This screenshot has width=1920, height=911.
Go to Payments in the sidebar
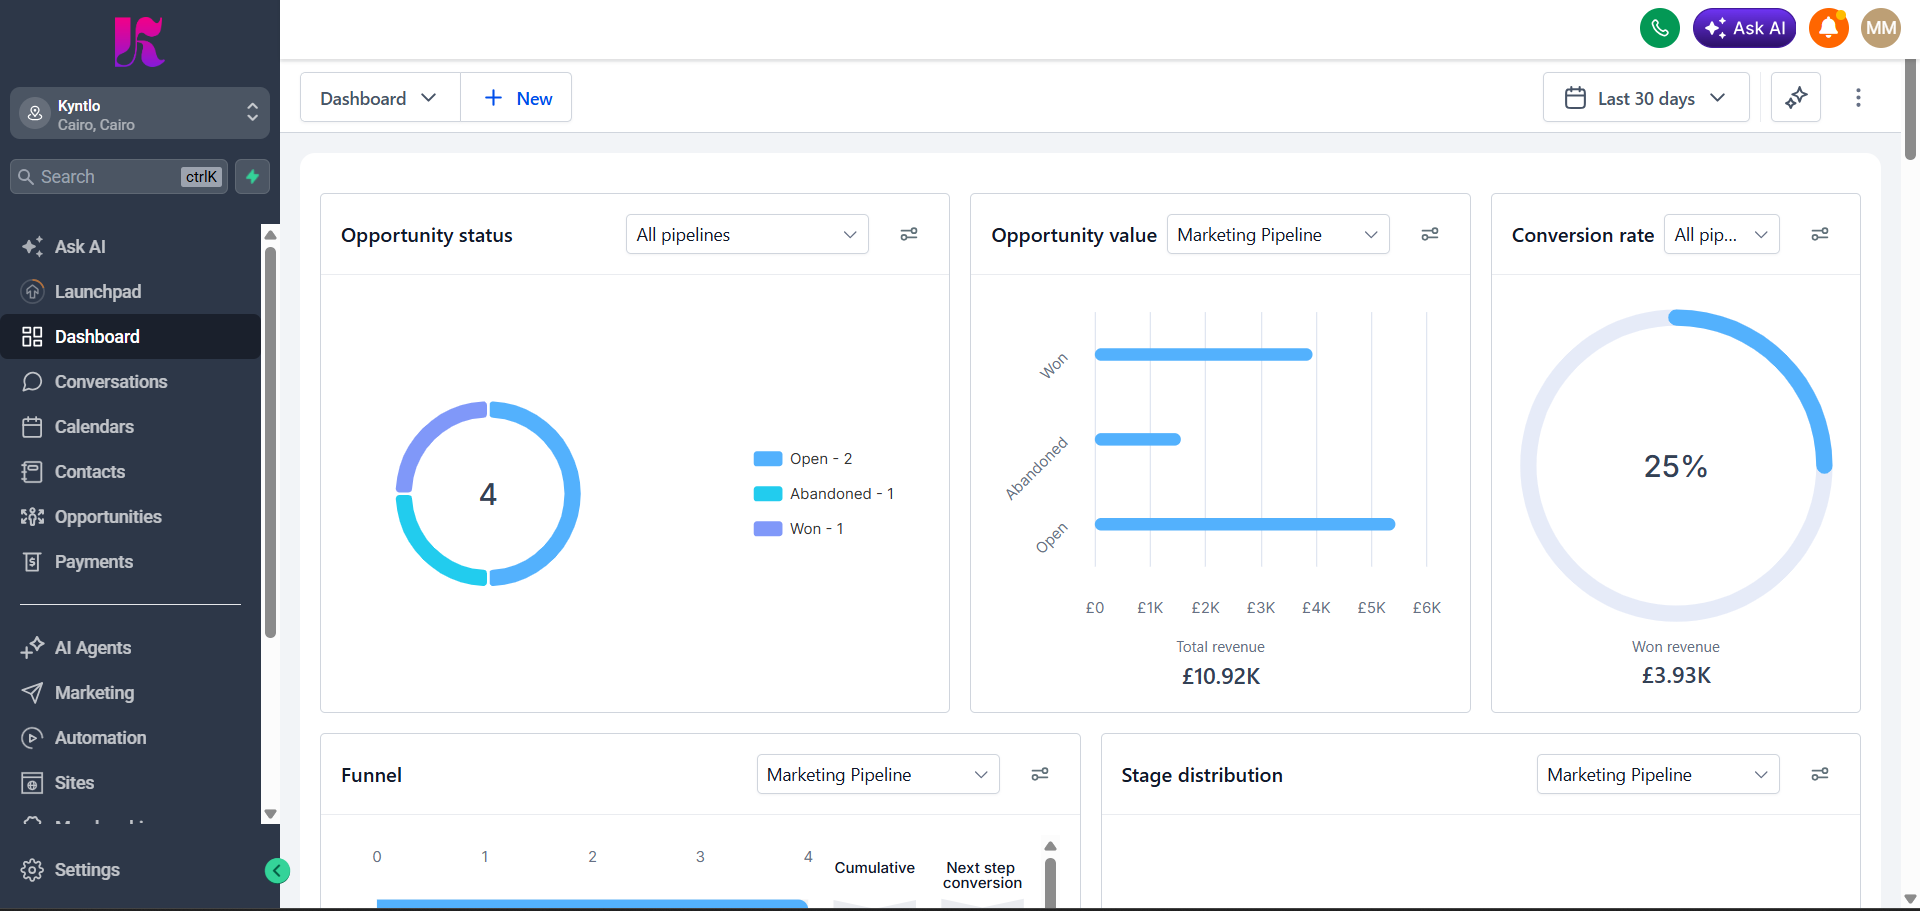[x=130, y=561]
